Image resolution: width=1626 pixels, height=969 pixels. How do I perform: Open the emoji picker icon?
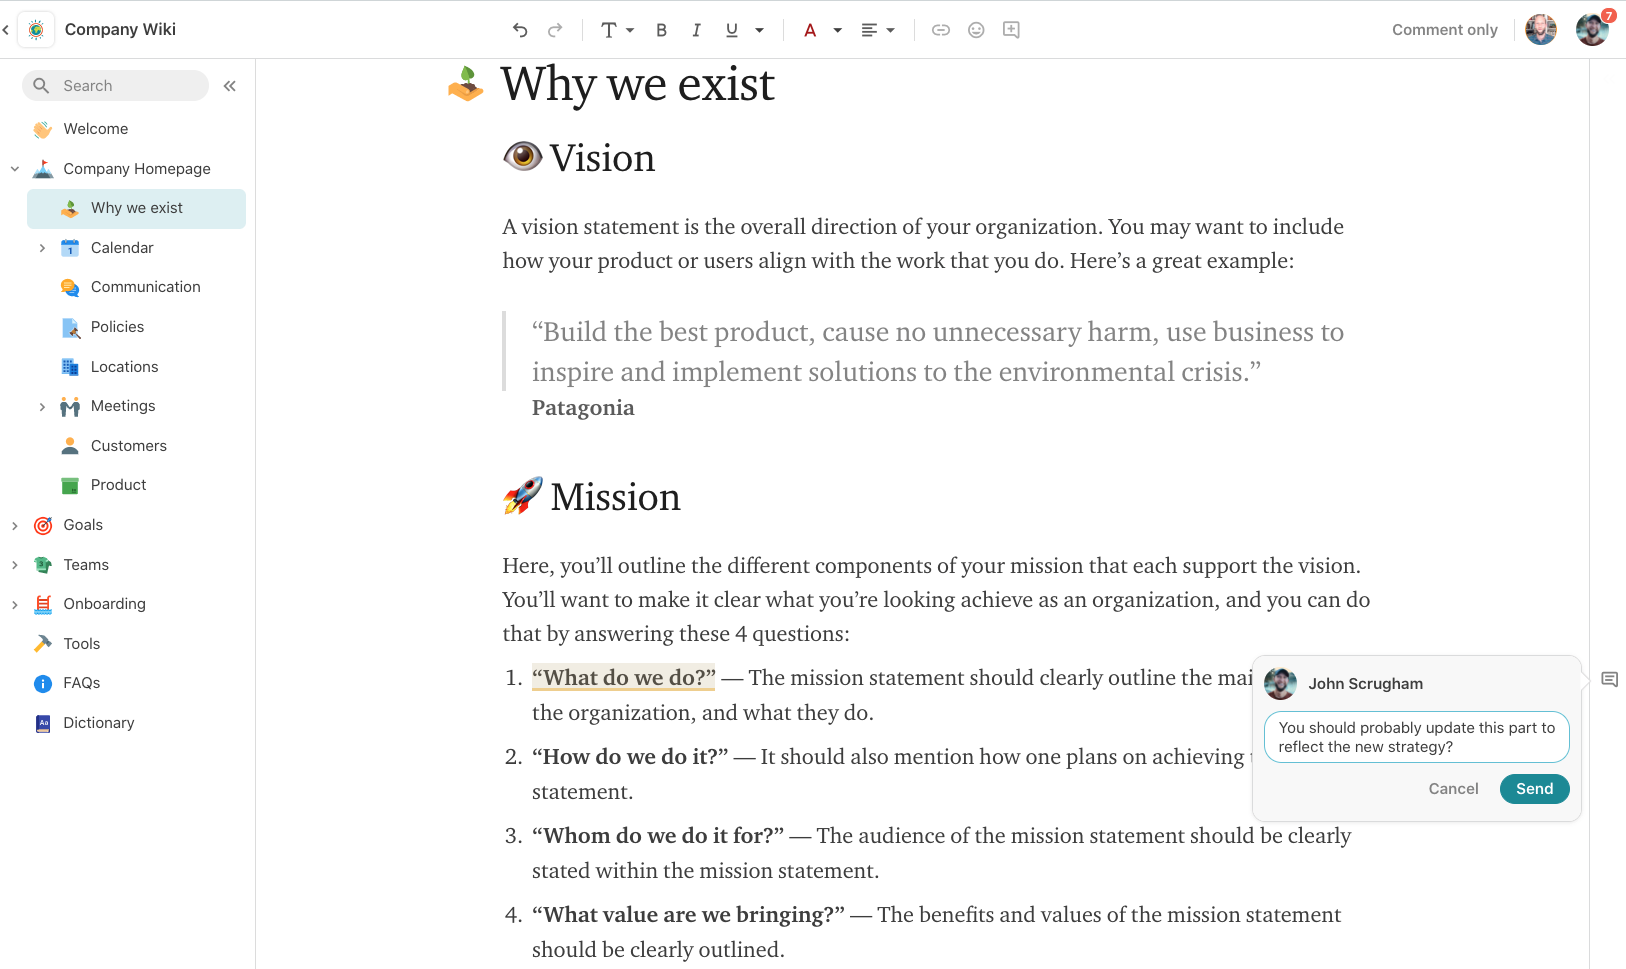click(x=976, y=30)
